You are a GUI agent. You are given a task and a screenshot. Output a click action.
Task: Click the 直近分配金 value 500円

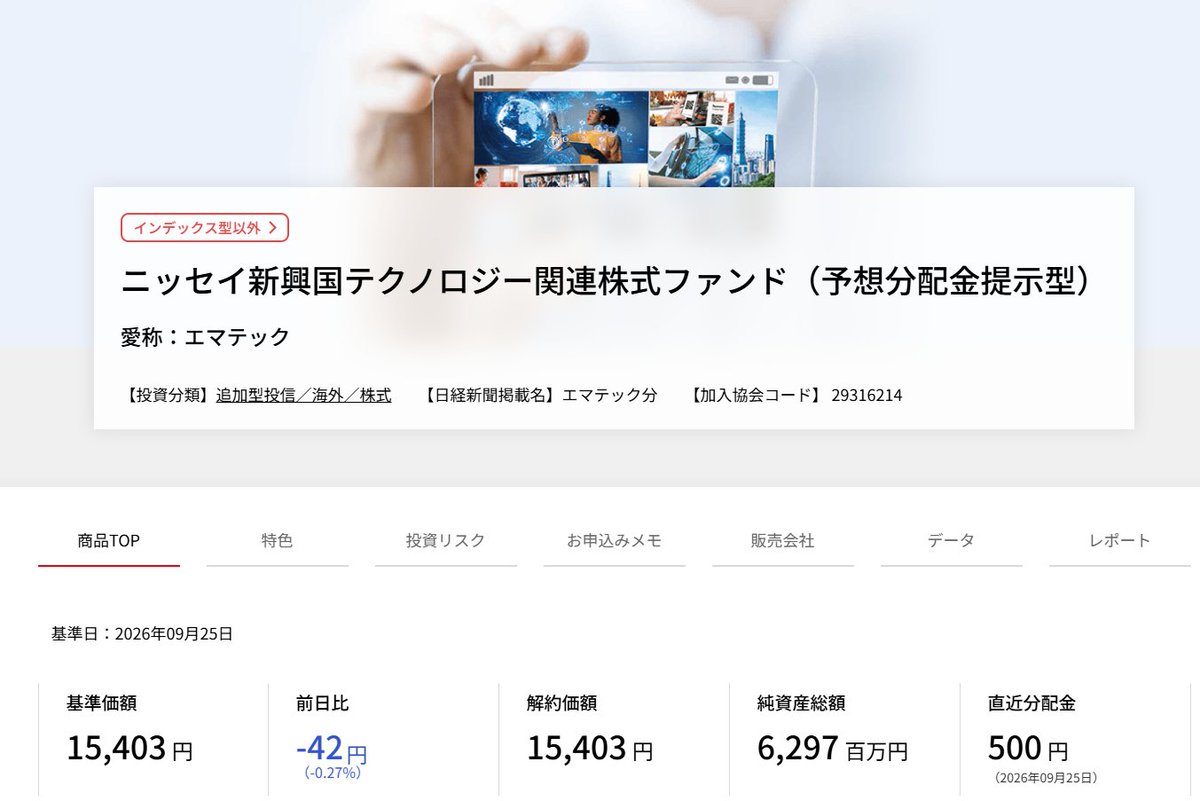1028,748
